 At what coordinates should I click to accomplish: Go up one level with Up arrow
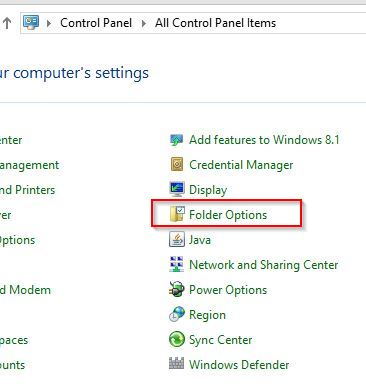tap(7, 23)
